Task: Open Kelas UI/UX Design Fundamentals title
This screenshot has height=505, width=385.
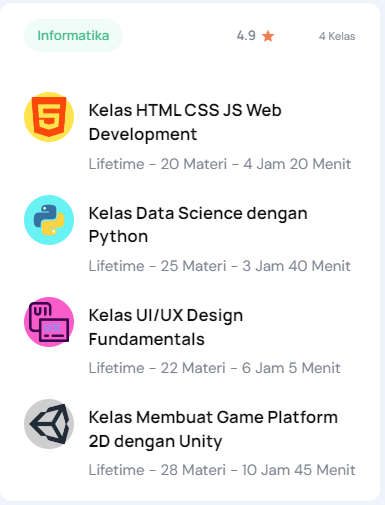Action: pyautogui.click(x=166, y=327)
